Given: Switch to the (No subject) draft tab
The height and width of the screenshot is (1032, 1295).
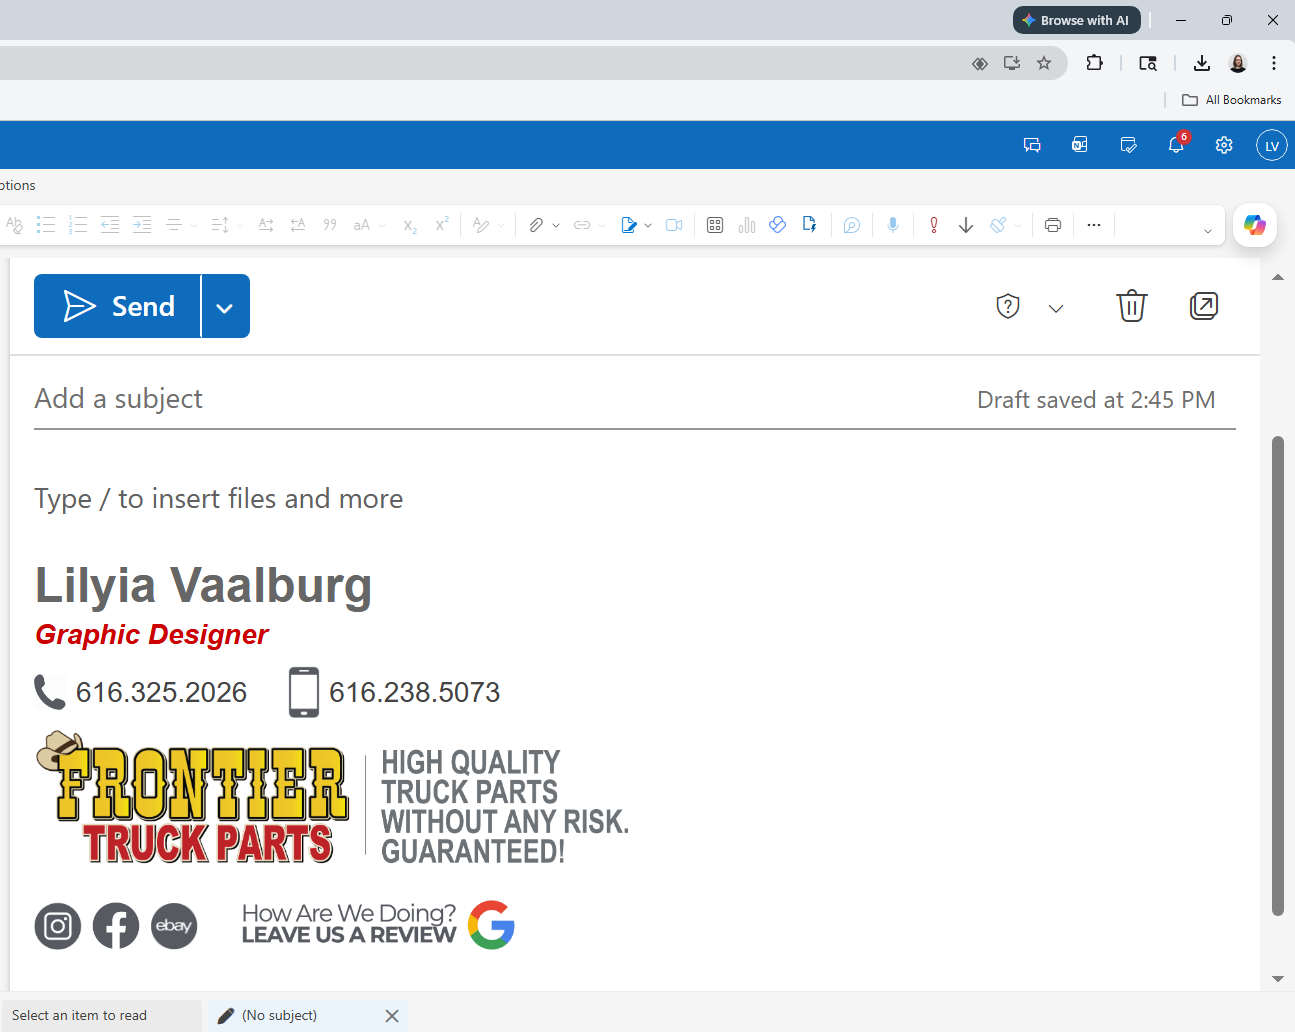Looking at the screenshot, I should click(294, 1015).
